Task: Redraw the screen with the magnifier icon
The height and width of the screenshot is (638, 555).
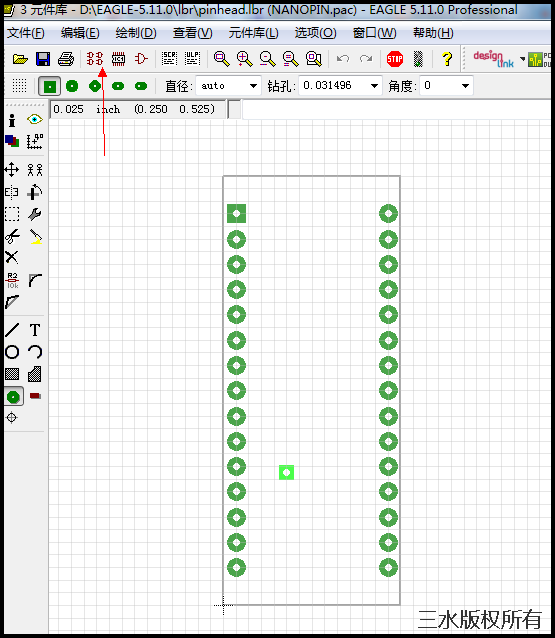Action: 291,59
